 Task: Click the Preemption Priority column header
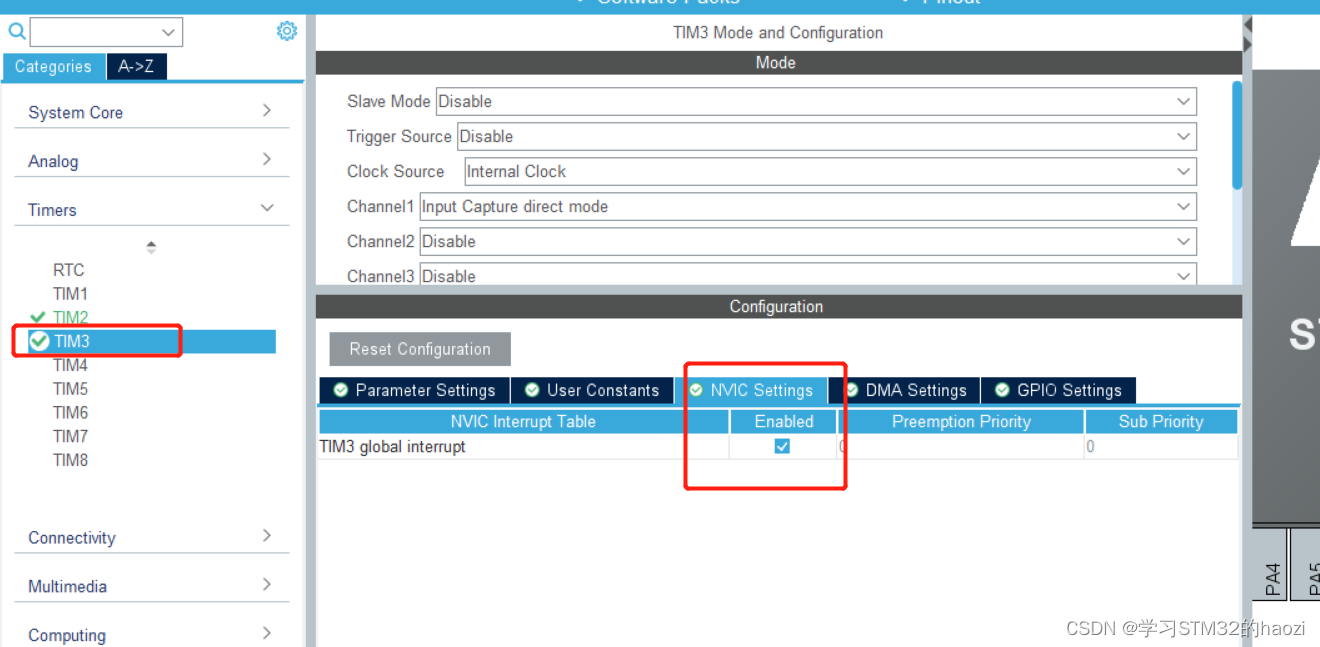[961, 421]
